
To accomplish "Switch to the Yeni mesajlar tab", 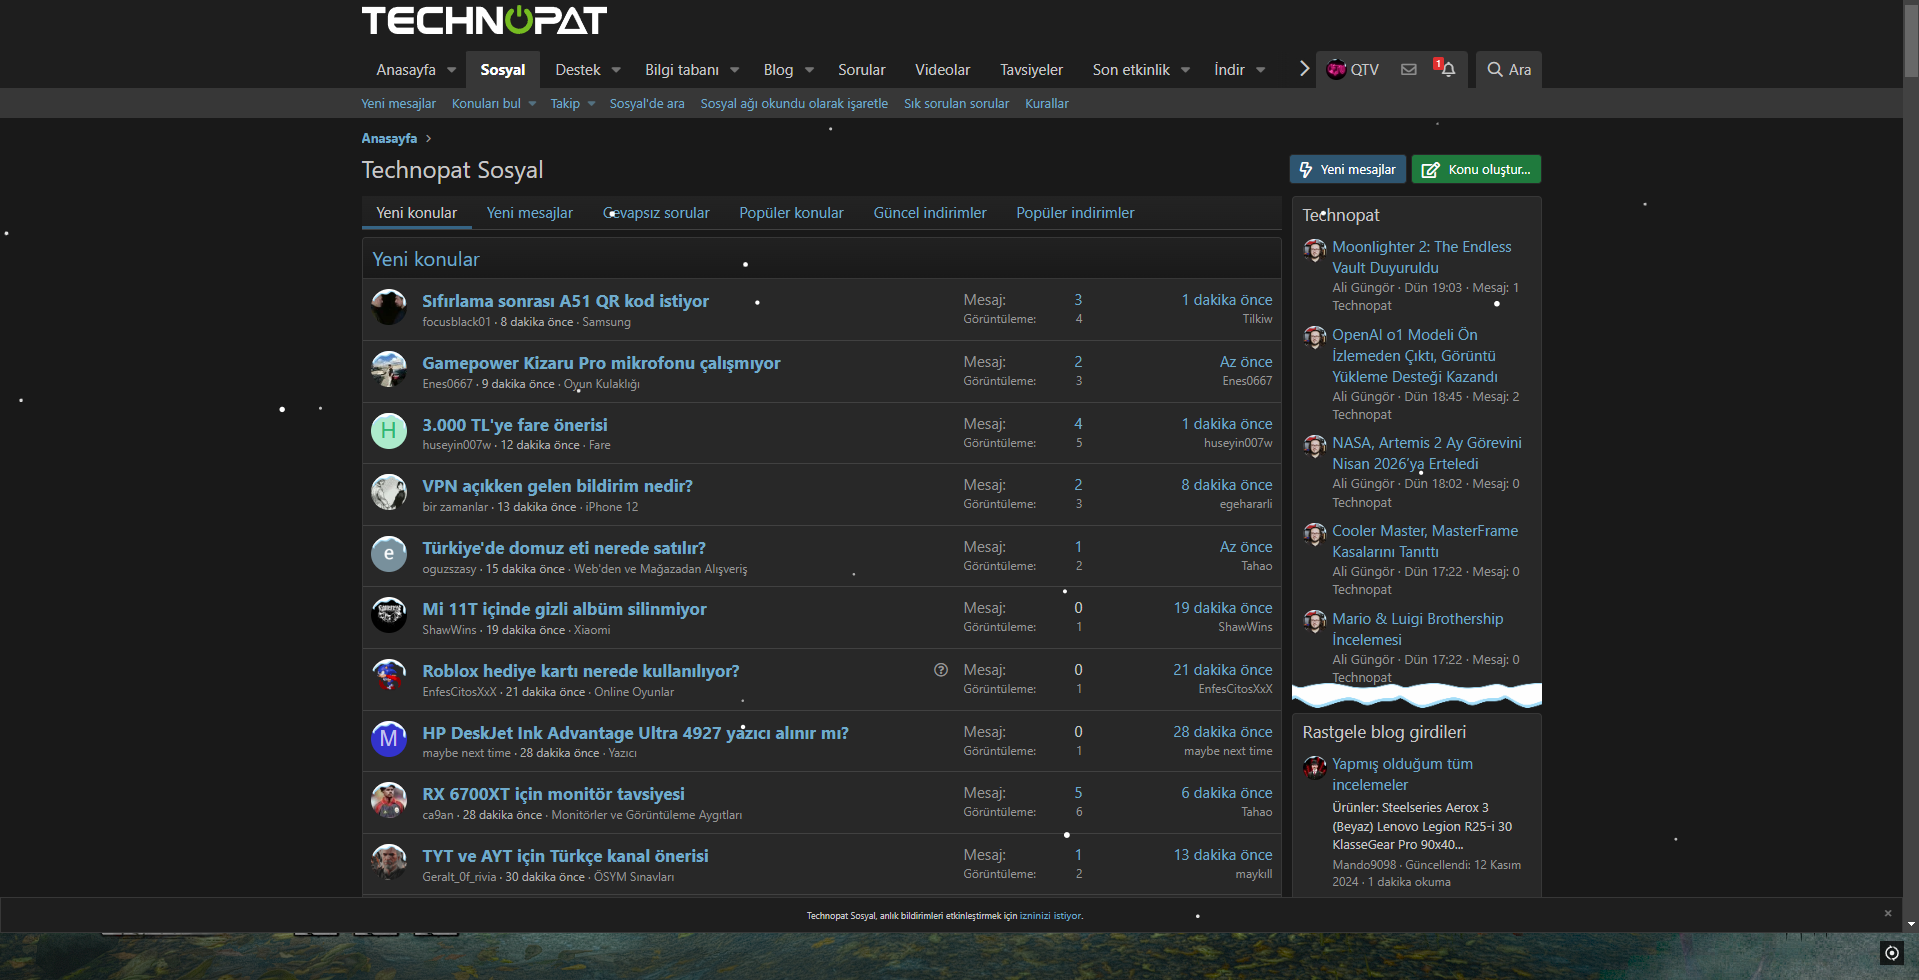I will [530, 213].
